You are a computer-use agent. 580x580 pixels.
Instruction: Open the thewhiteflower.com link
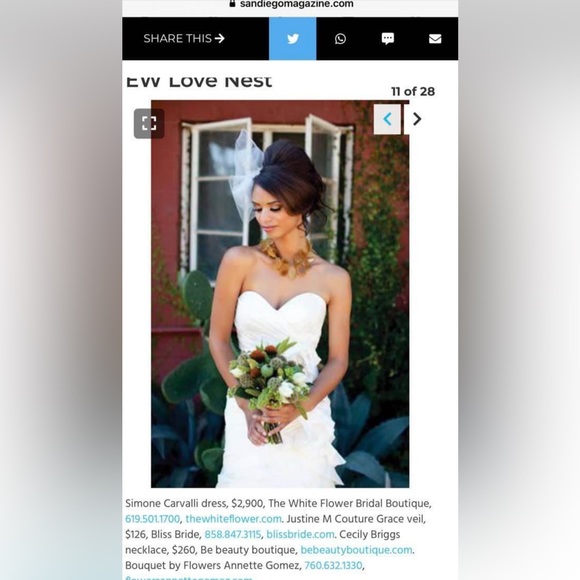tap(233, 519)
